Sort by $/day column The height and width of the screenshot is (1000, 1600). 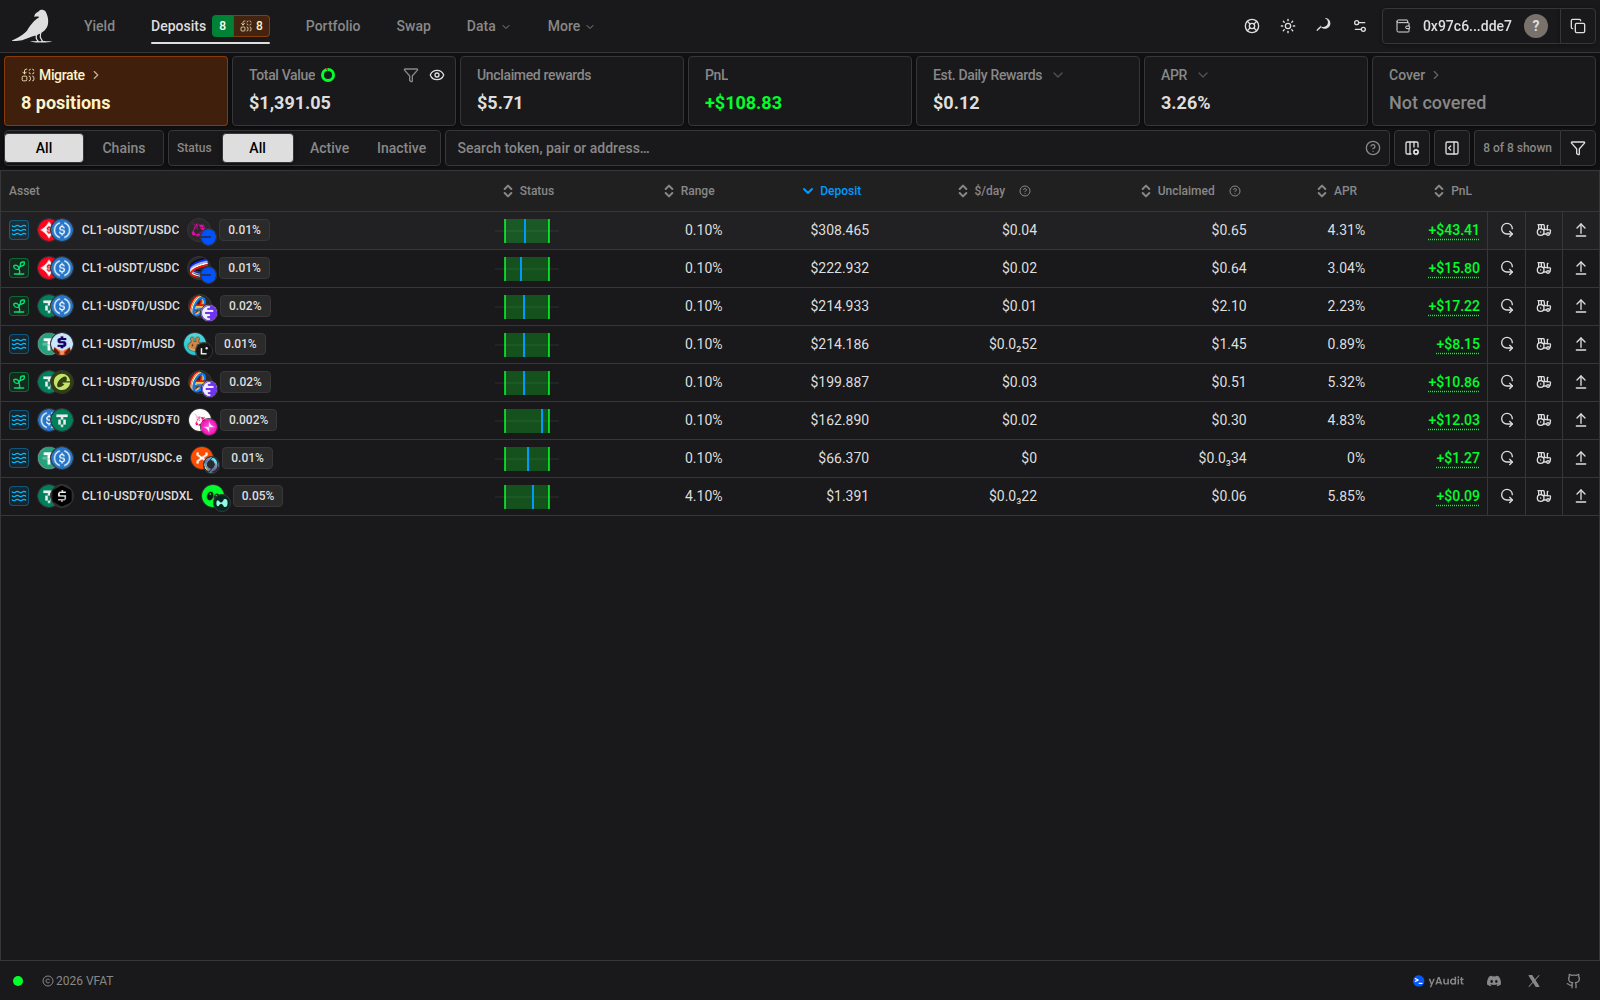coord(982,191)
